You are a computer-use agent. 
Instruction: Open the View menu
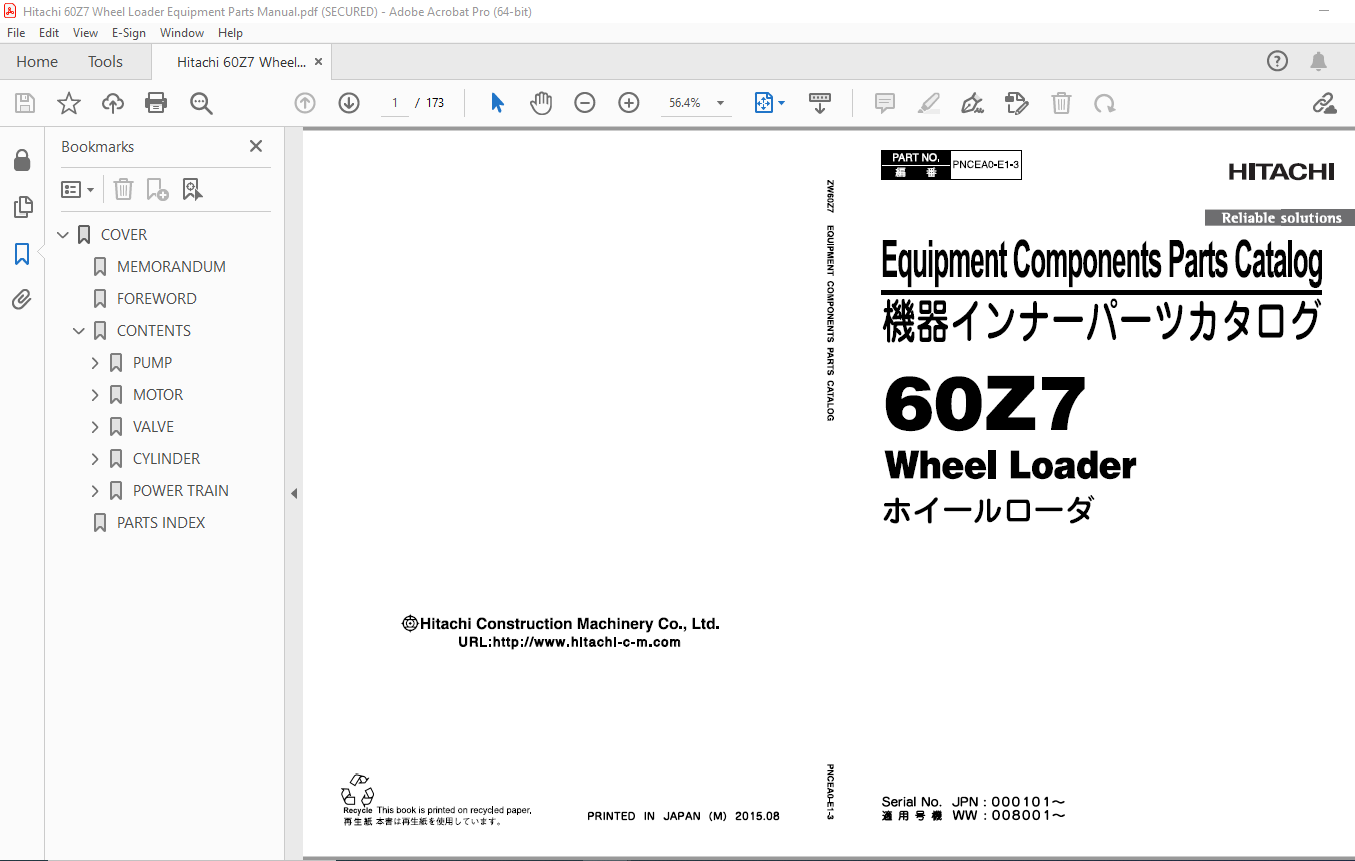85,32
